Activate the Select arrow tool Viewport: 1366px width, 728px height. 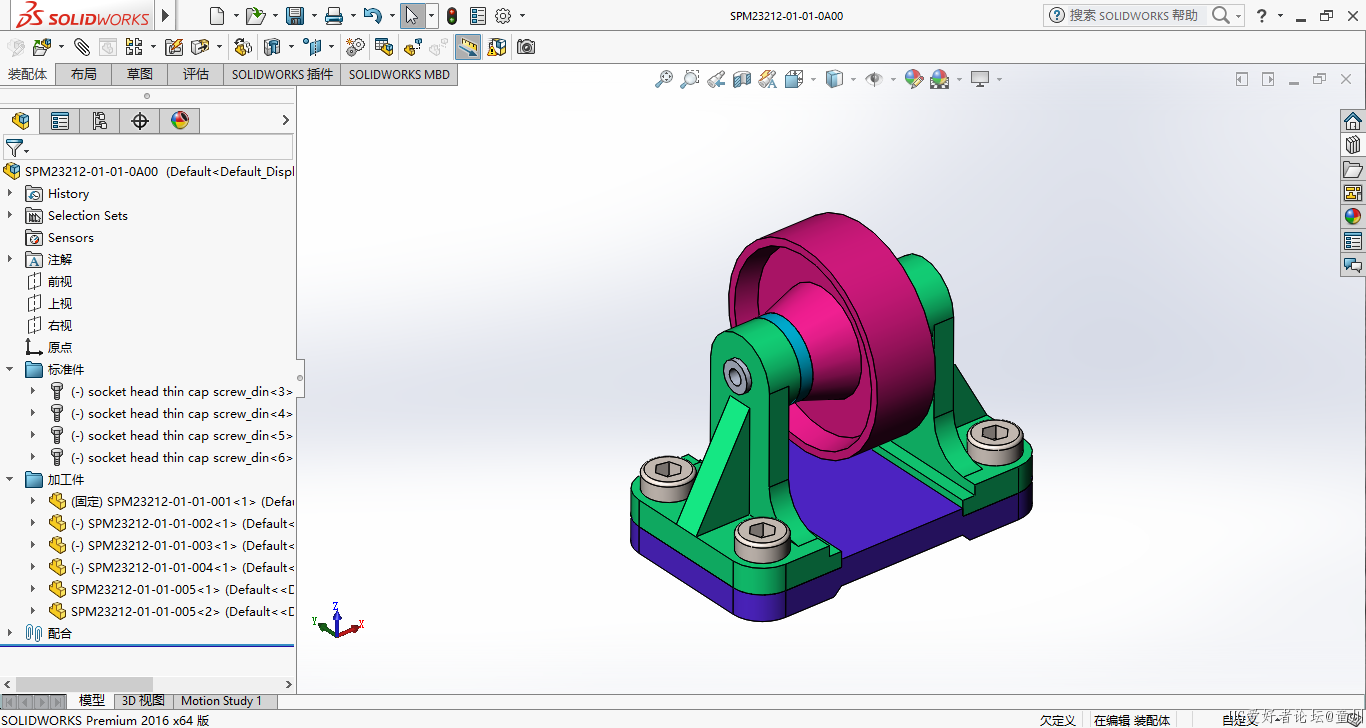coord(411,15)
